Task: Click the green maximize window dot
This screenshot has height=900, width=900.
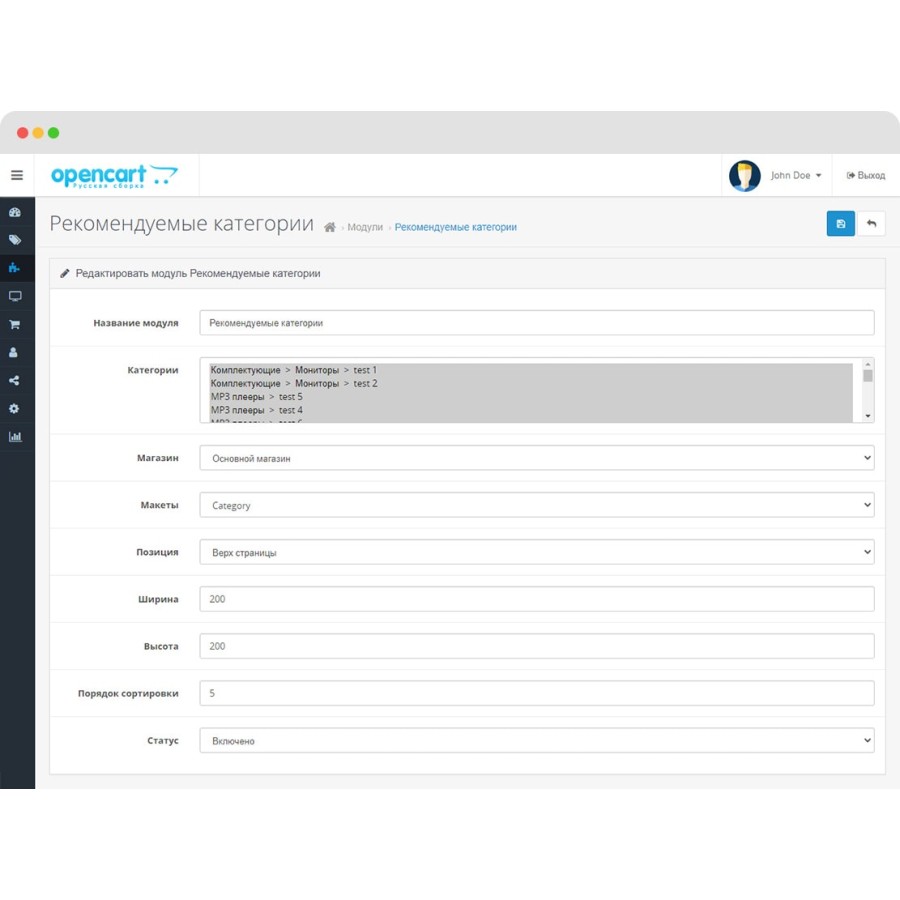Action: pos(53,133)
